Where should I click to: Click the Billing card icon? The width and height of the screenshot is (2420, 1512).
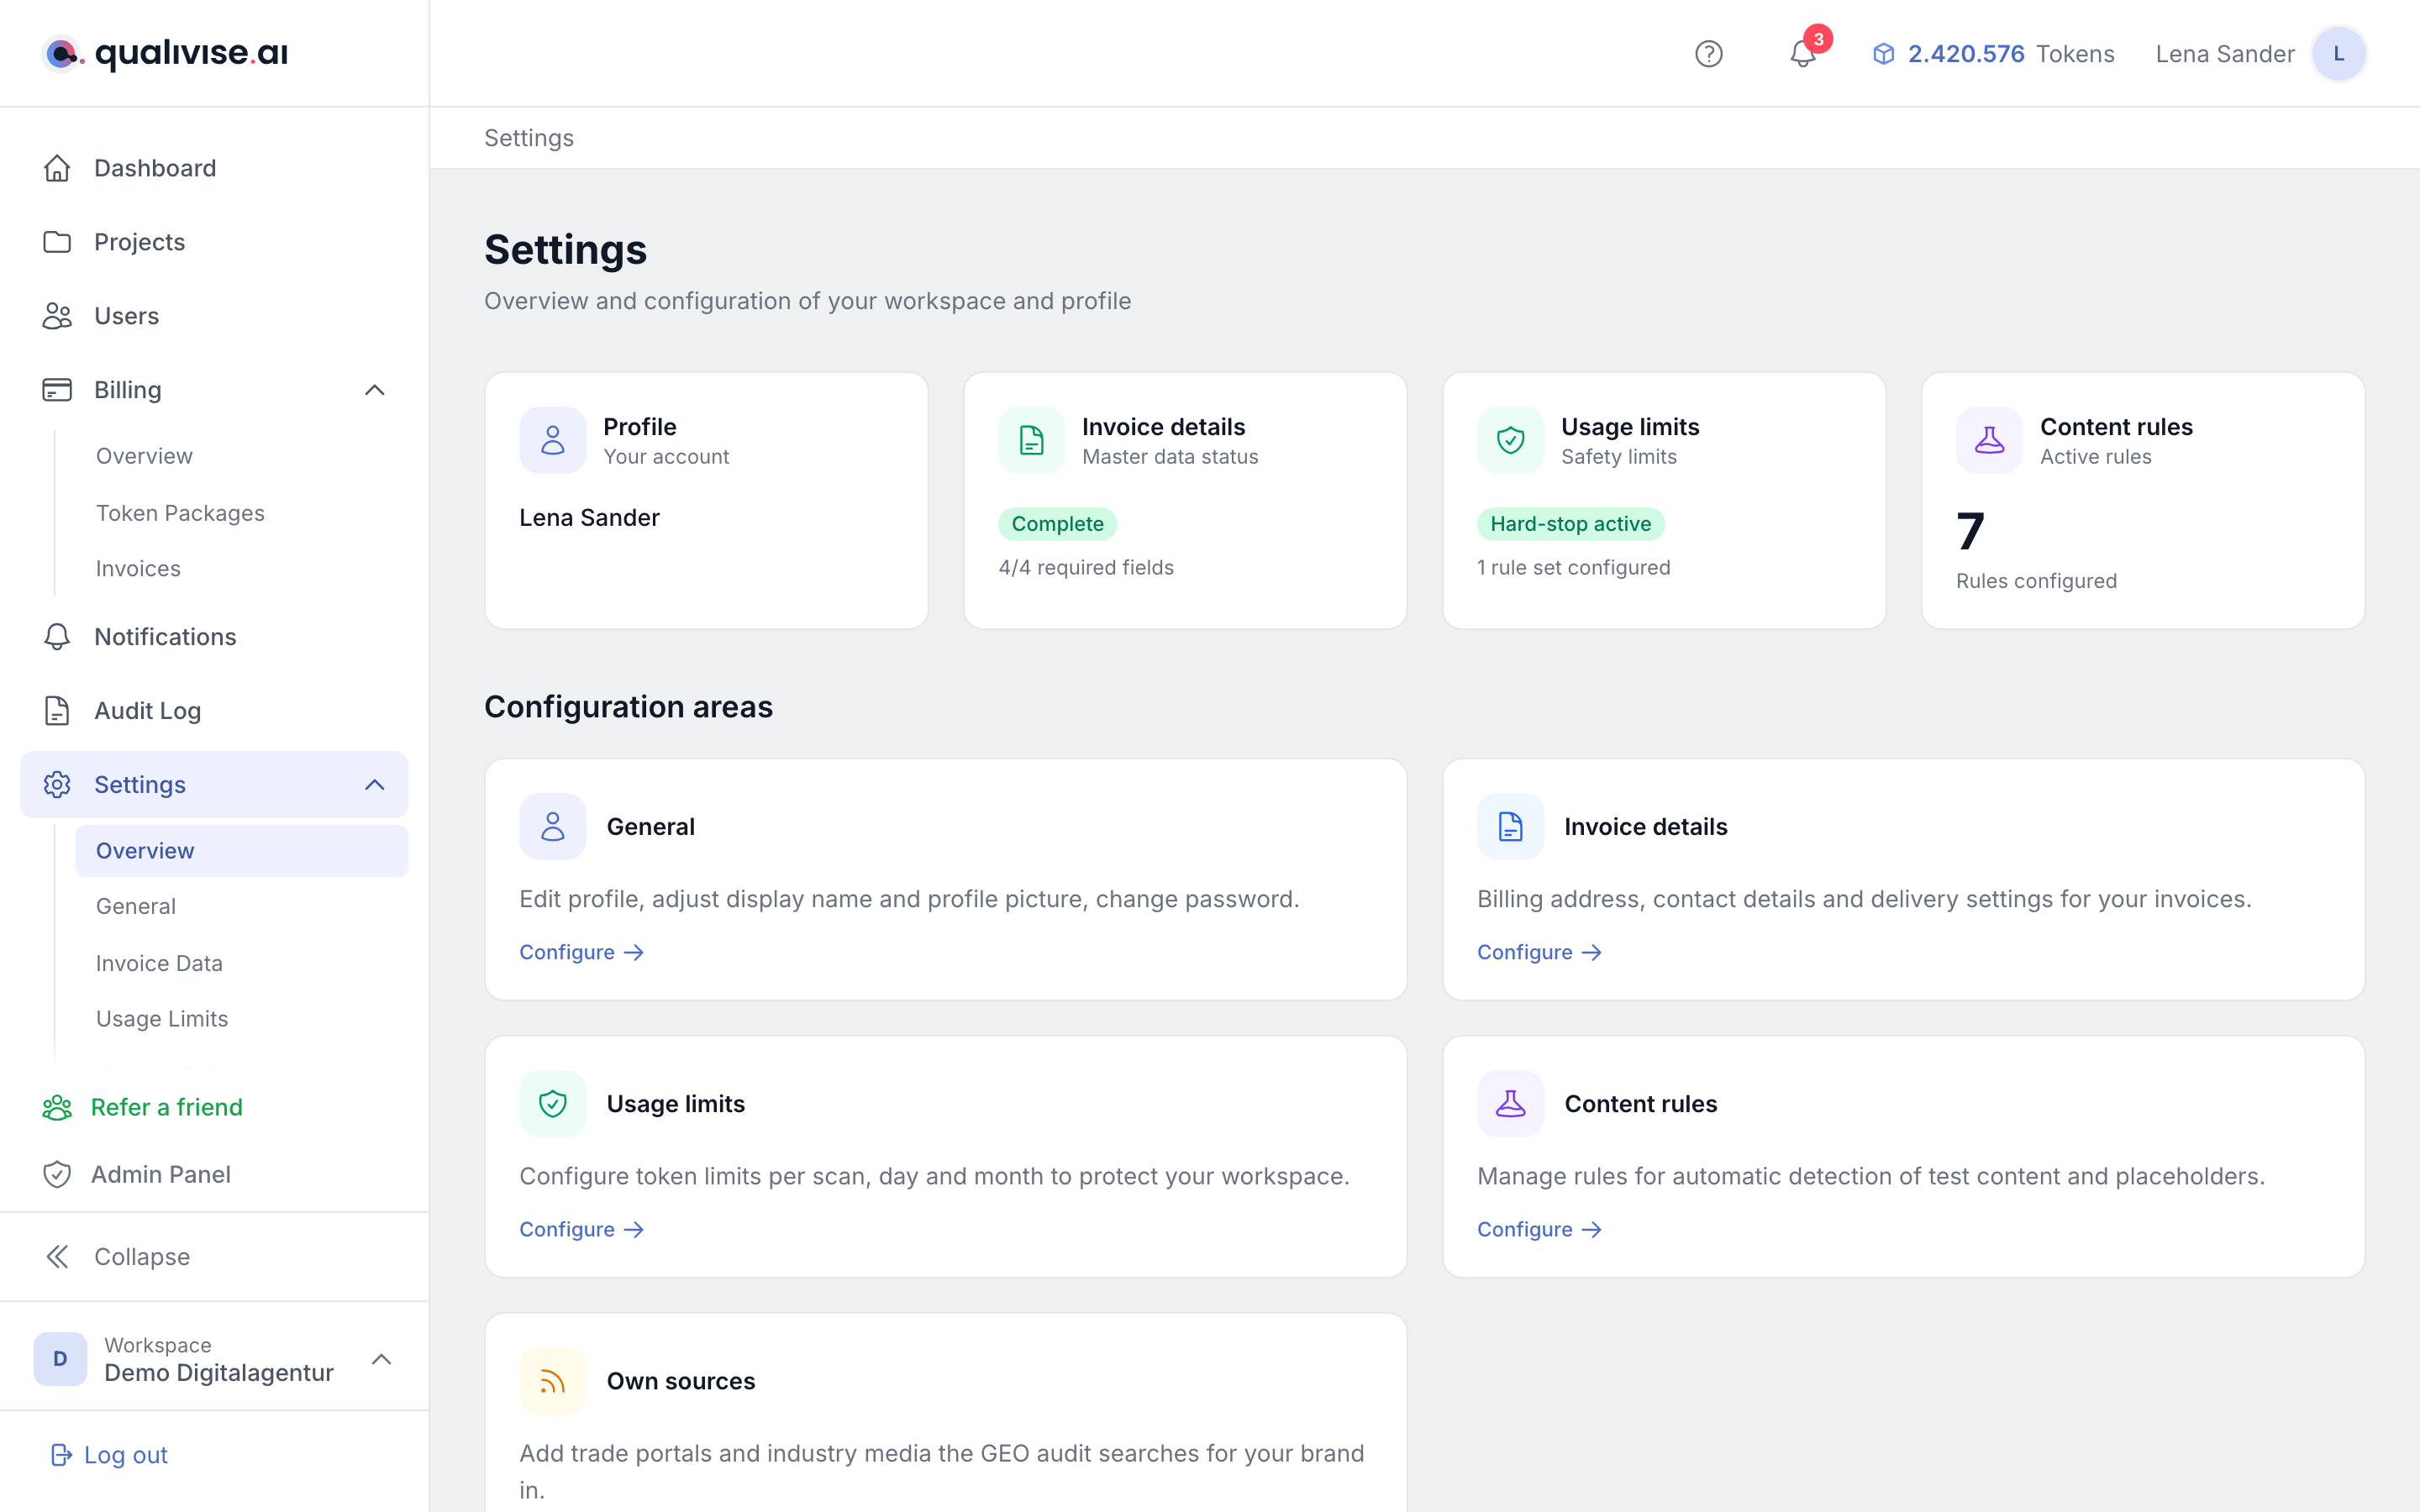click(x=57, y=390)
